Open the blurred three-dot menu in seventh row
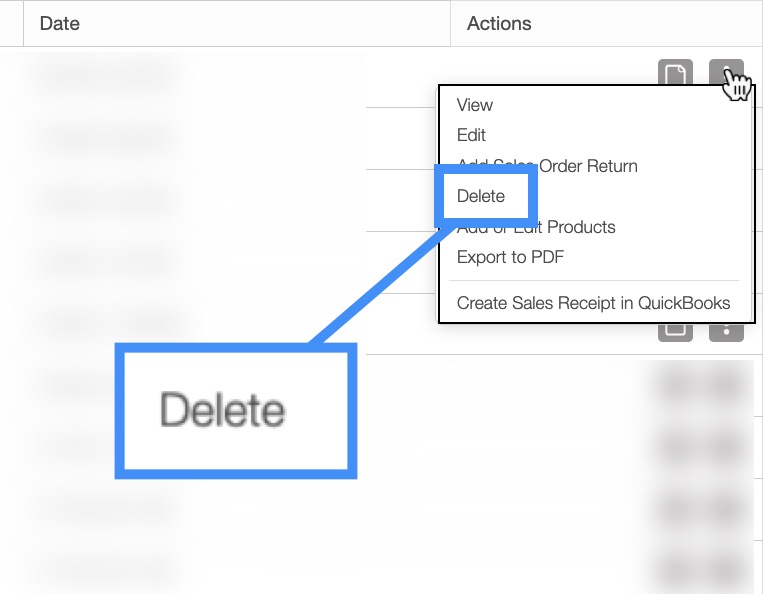 [728, 447]
